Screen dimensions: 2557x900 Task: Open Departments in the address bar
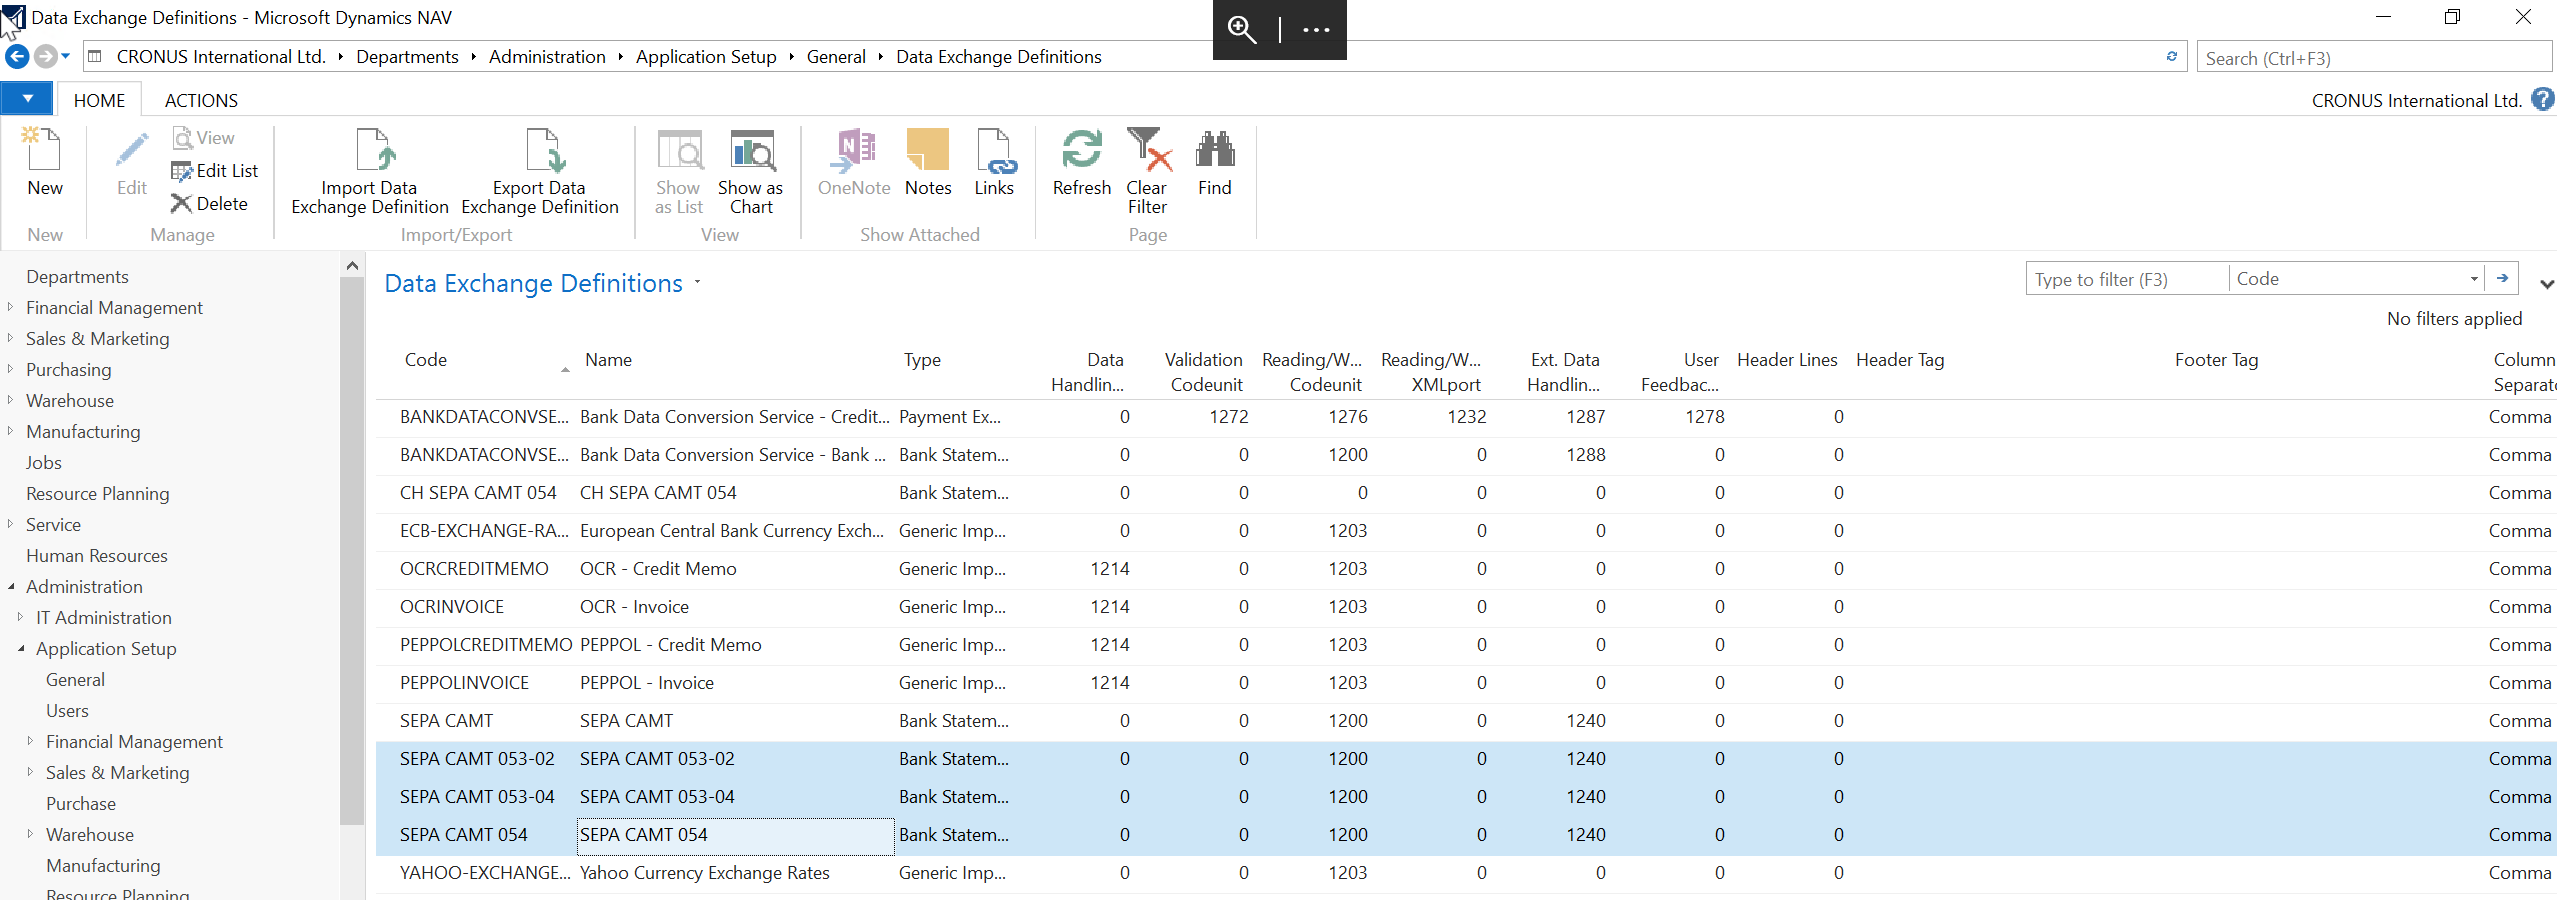(407, 57)
